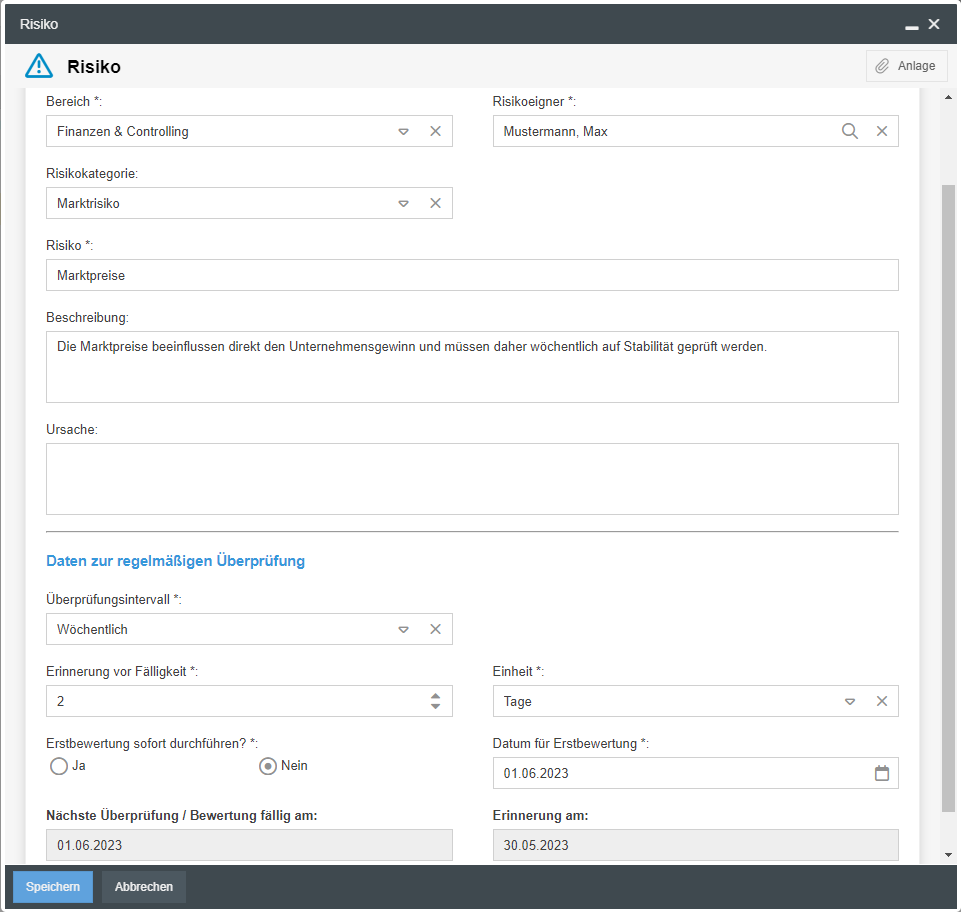
Task: Increase Erinnerung vor Fälligkeit with up arrow
Action: [435, 696]
